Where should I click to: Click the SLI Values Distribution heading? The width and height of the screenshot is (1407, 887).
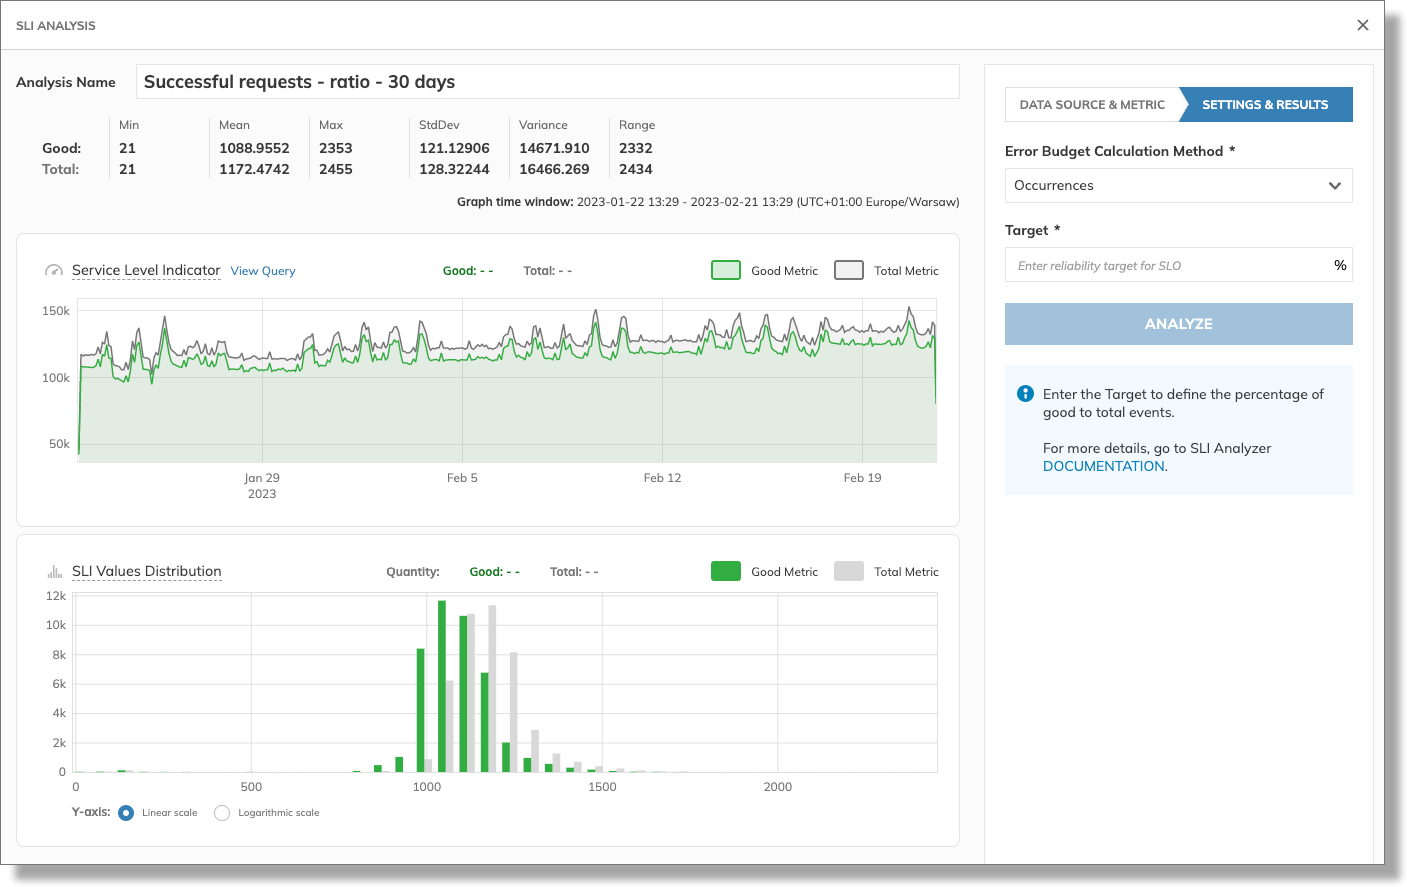tap(147, 571)
